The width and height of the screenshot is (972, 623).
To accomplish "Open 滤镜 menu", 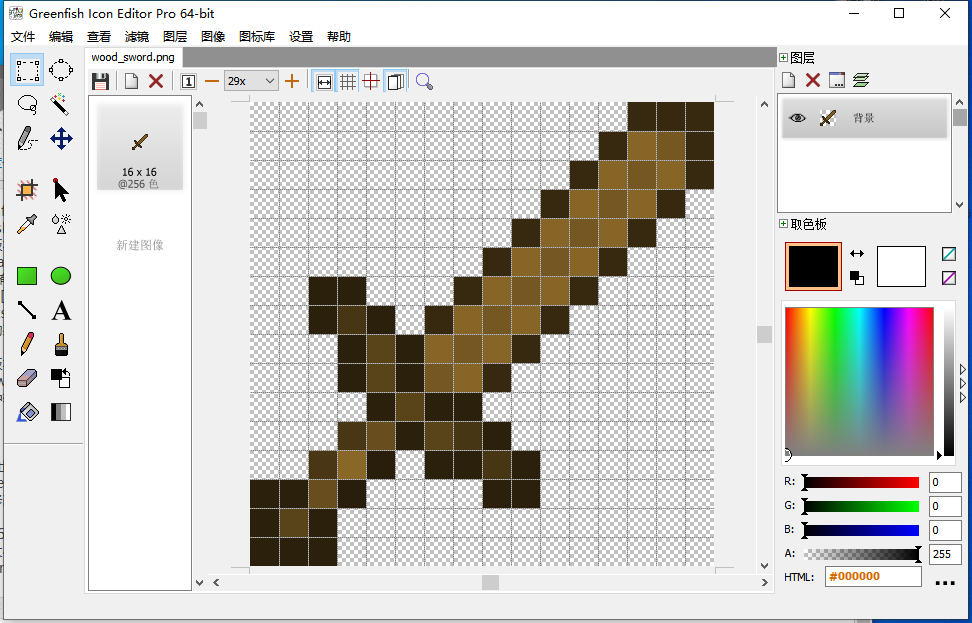I will (x=136, y=37).
